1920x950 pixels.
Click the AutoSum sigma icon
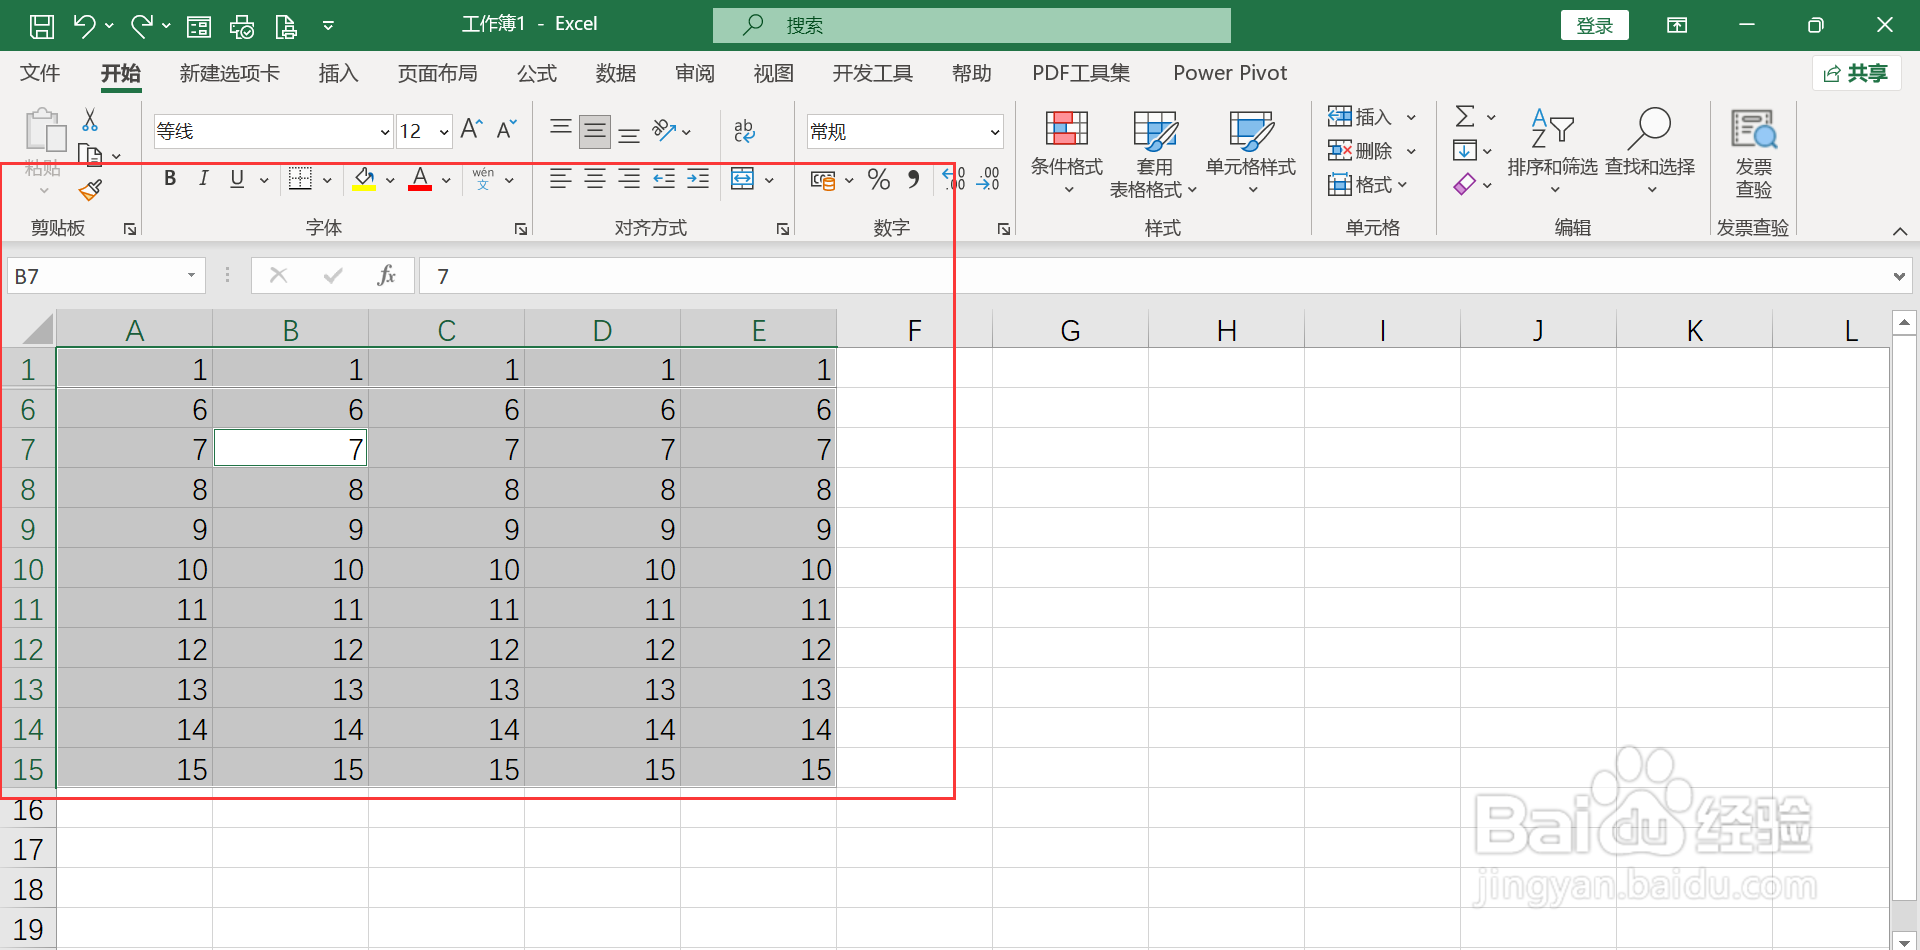1465,117
